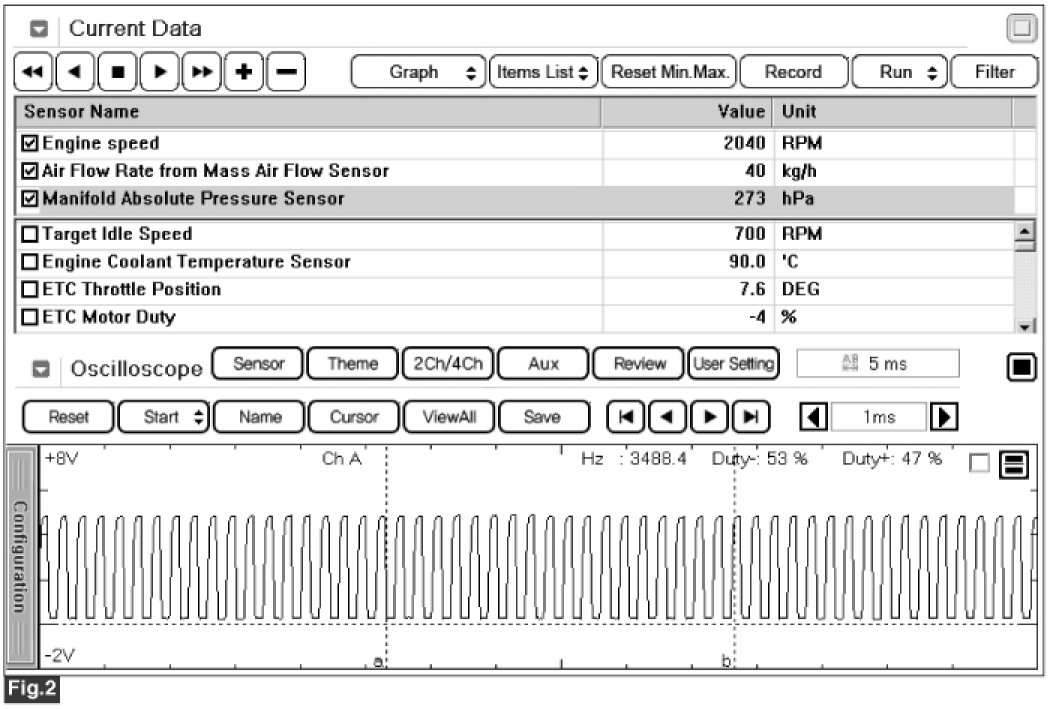1050x709 pixels.
Task: Enable the Target Idle Speed checkbox
Action: (x=30, y=235)
